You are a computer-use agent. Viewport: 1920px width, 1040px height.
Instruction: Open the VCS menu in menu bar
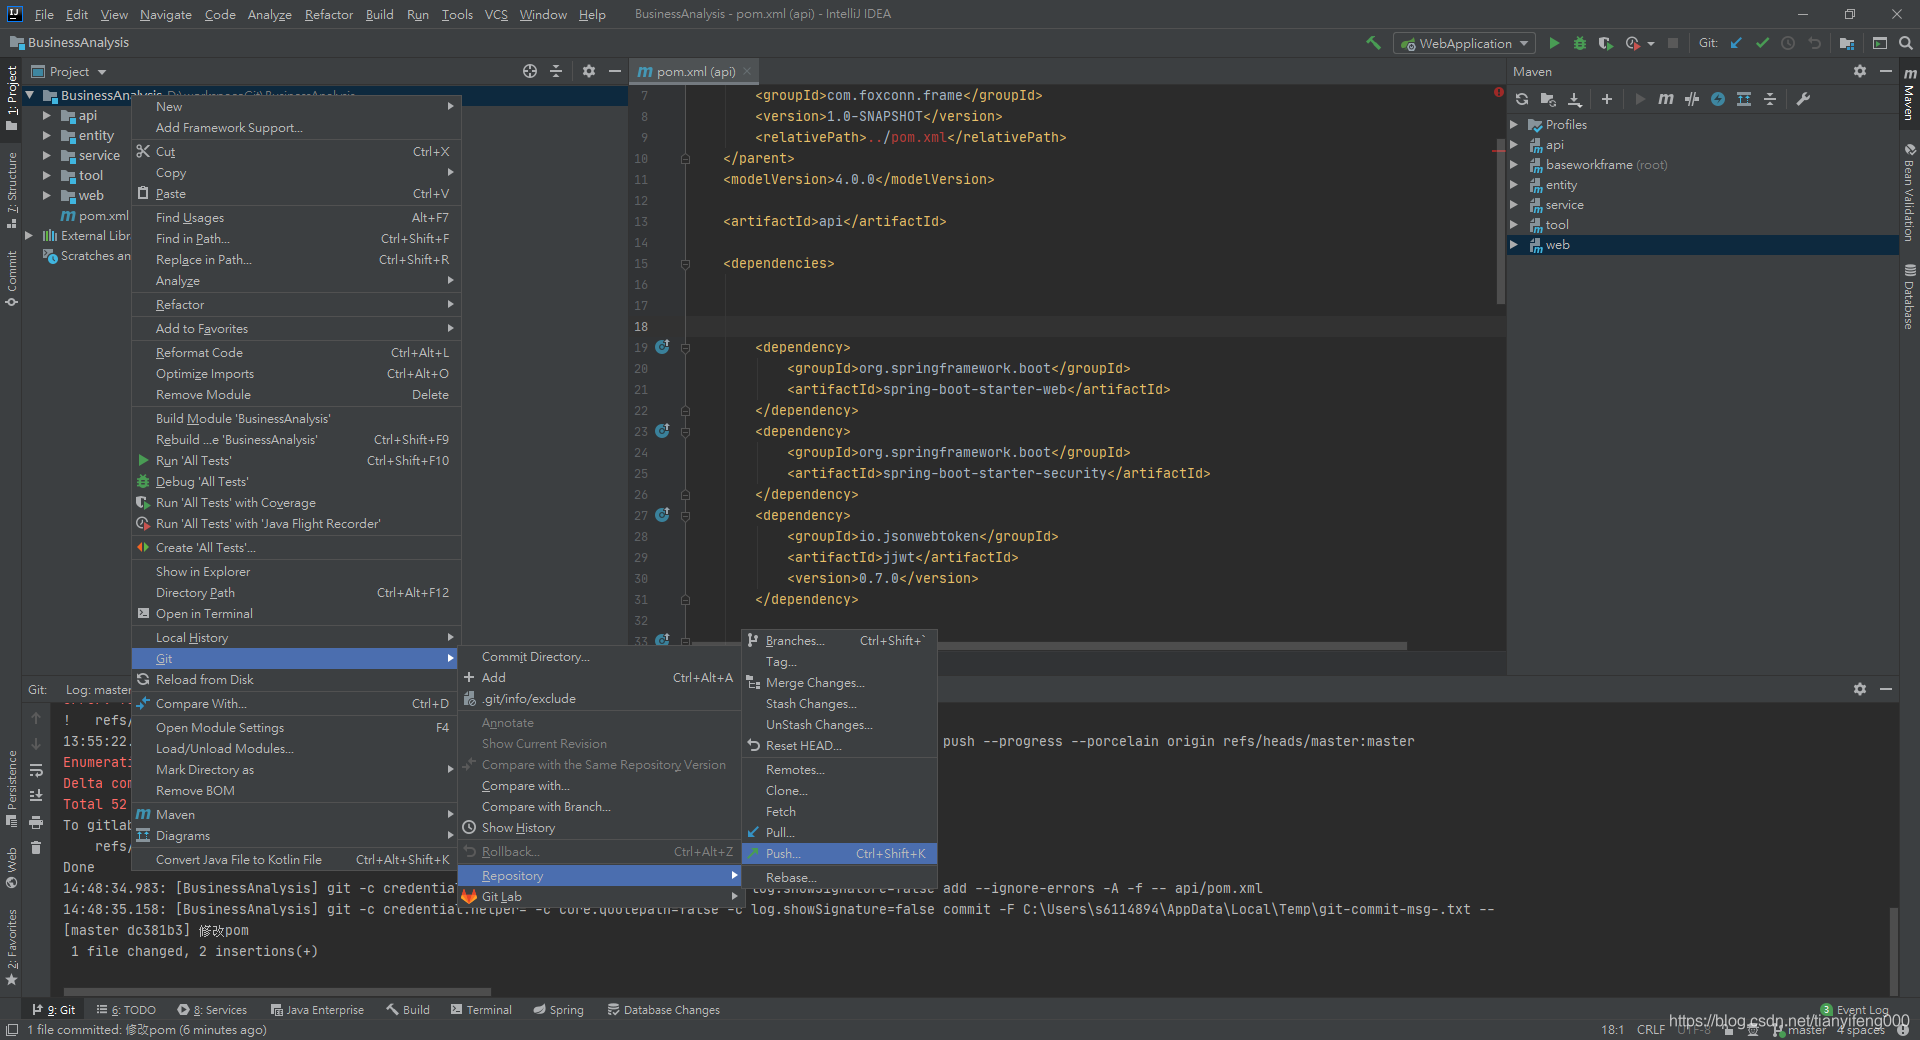point(496,14)
